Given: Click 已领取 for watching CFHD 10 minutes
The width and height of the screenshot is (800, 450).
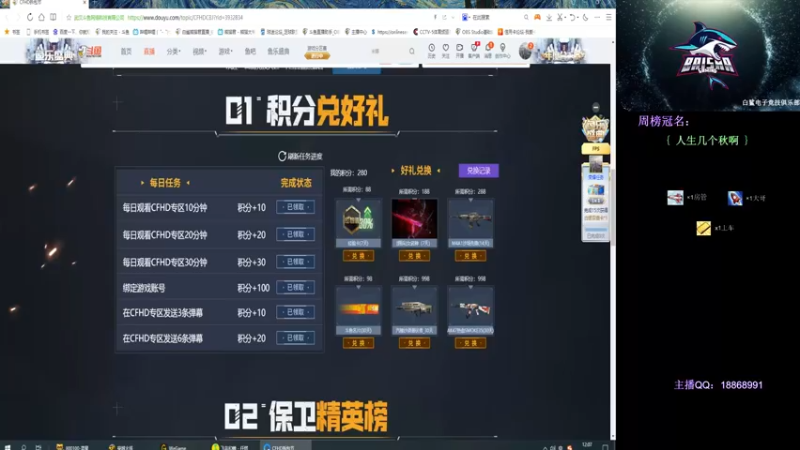Looking at the screenshot, I should click(295, 207).
